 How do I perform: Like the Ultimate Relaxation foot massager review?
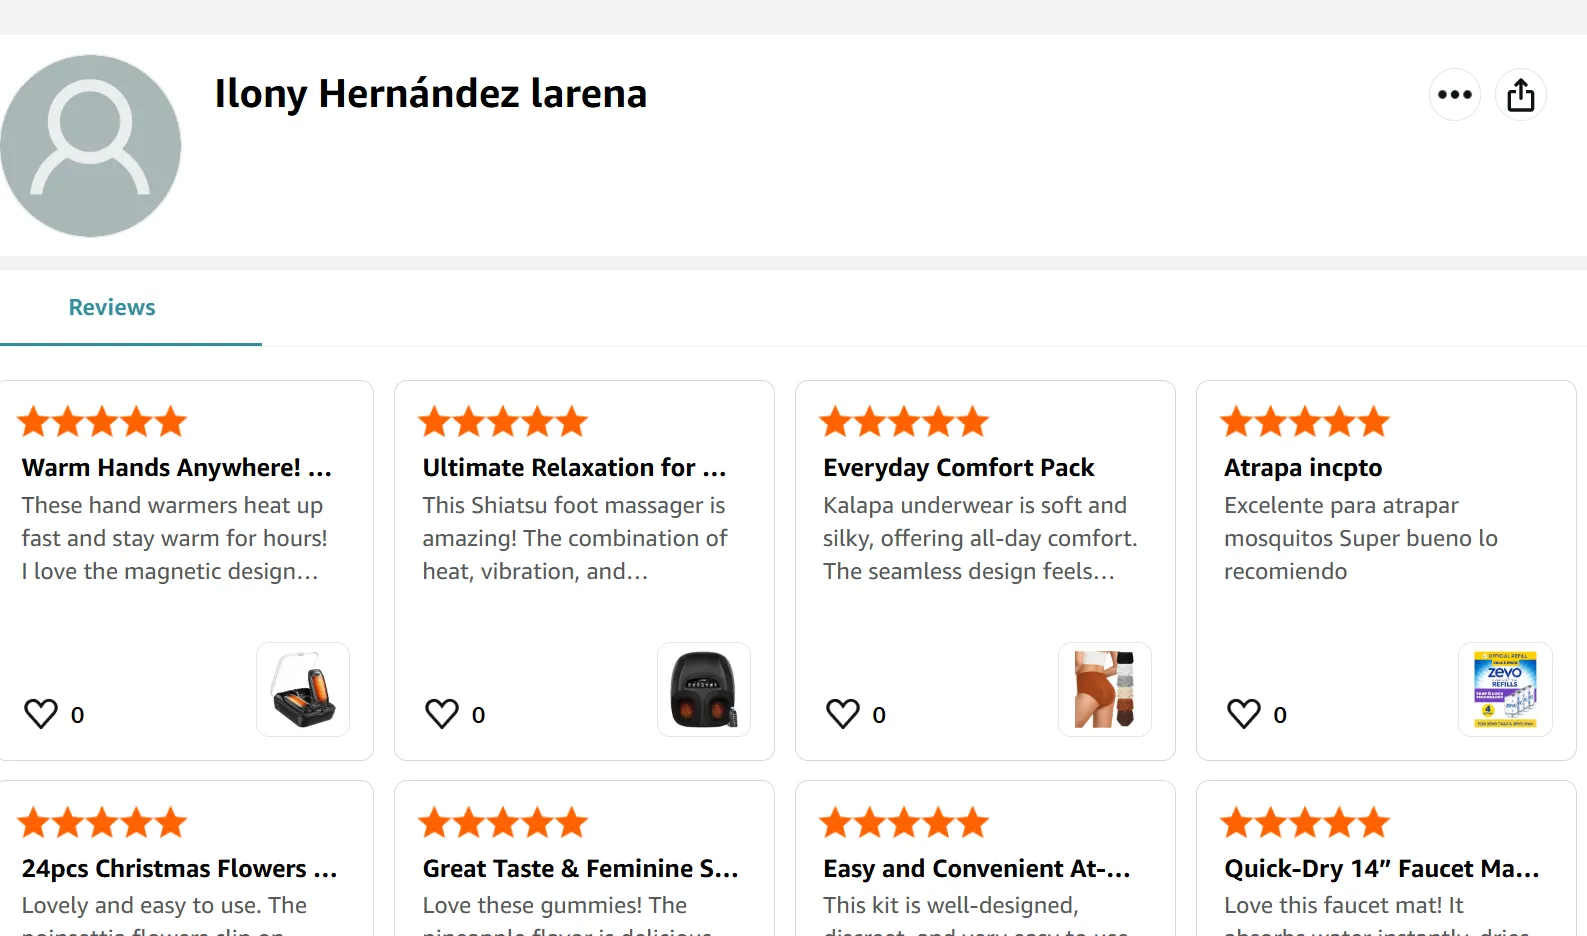coord(442,714)
